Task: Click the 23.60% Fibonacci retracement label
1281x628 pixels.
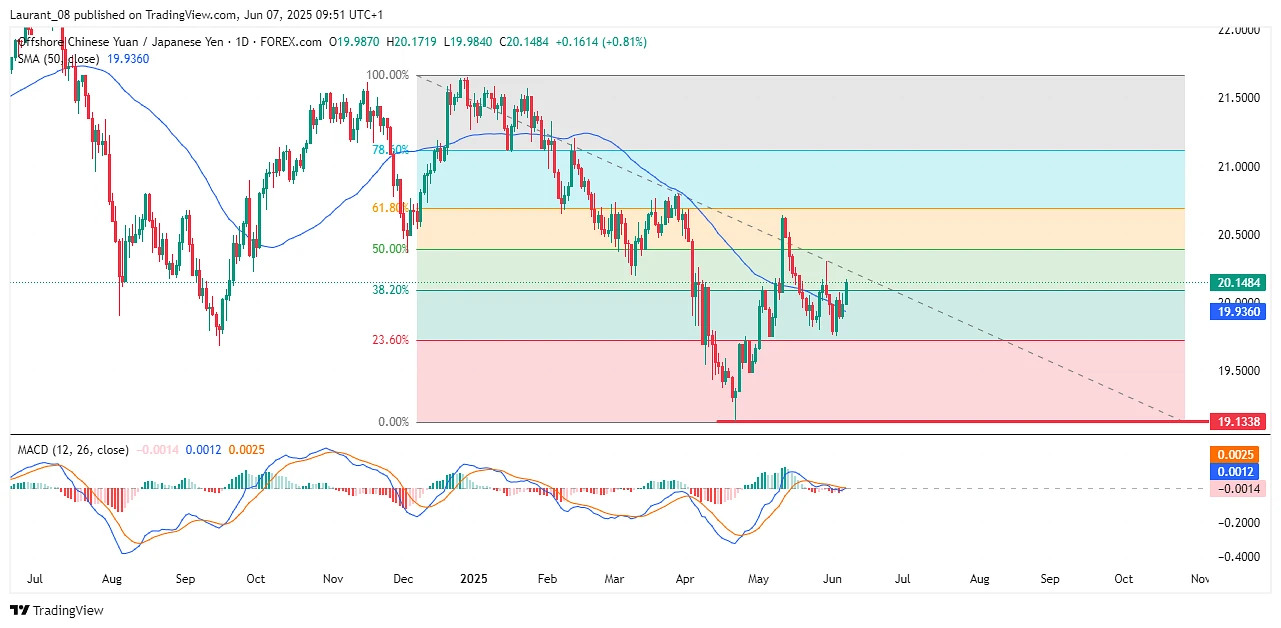Action: click(390, 340)
